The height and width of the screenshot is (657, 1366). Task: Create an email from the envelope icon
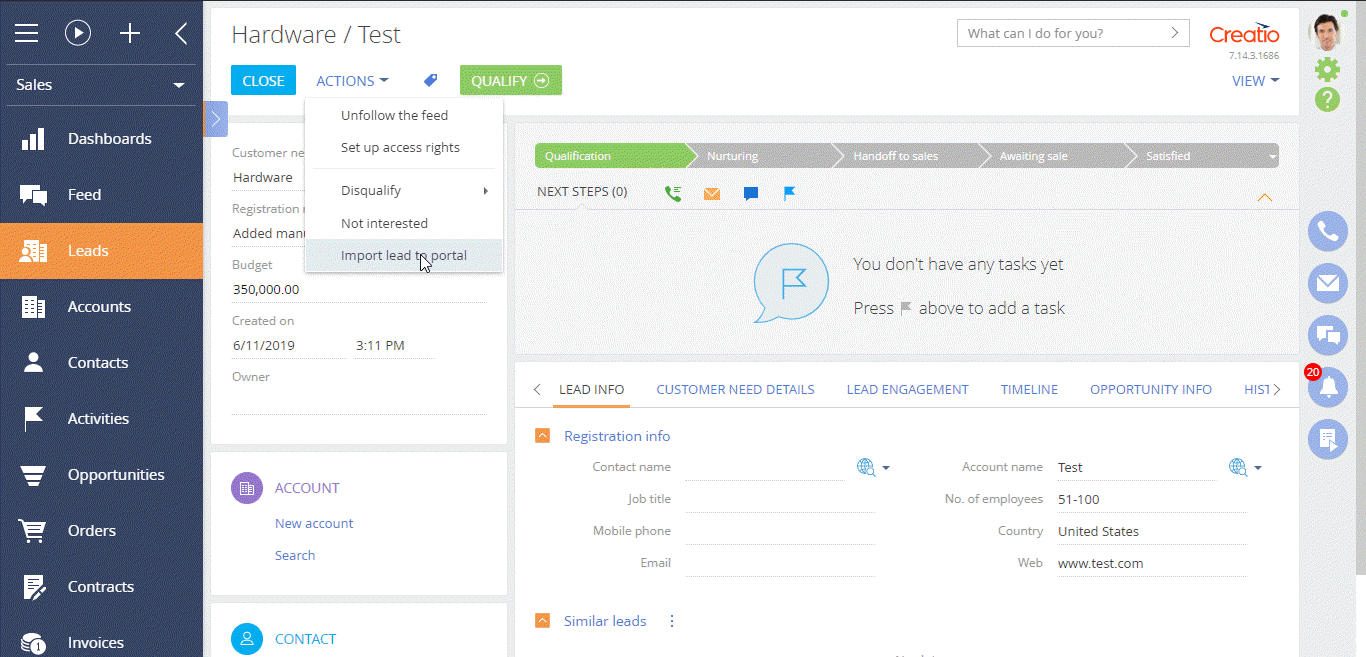click(711, 192)
